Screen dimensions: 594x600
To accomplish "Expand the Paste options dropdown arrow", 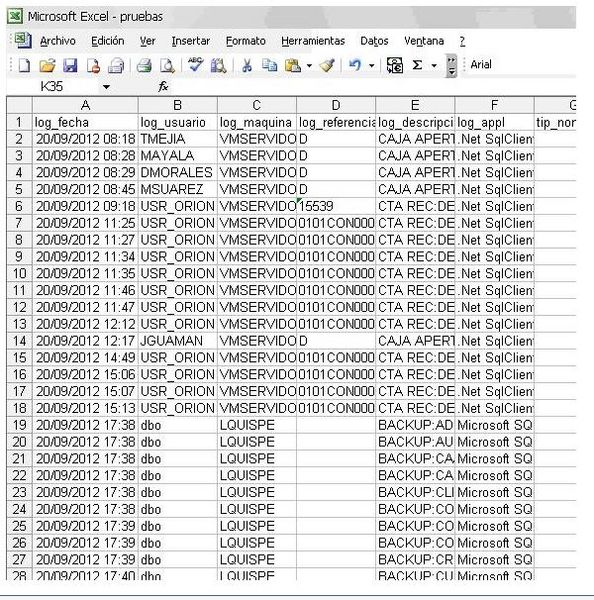I will [309, 66].
